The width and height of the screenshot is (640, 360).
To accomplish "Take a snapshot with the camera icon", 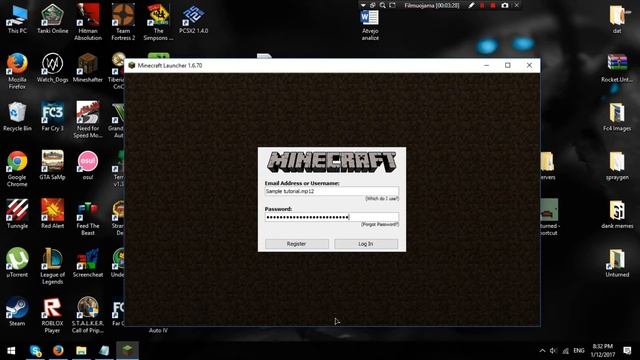I will [505, 5].
